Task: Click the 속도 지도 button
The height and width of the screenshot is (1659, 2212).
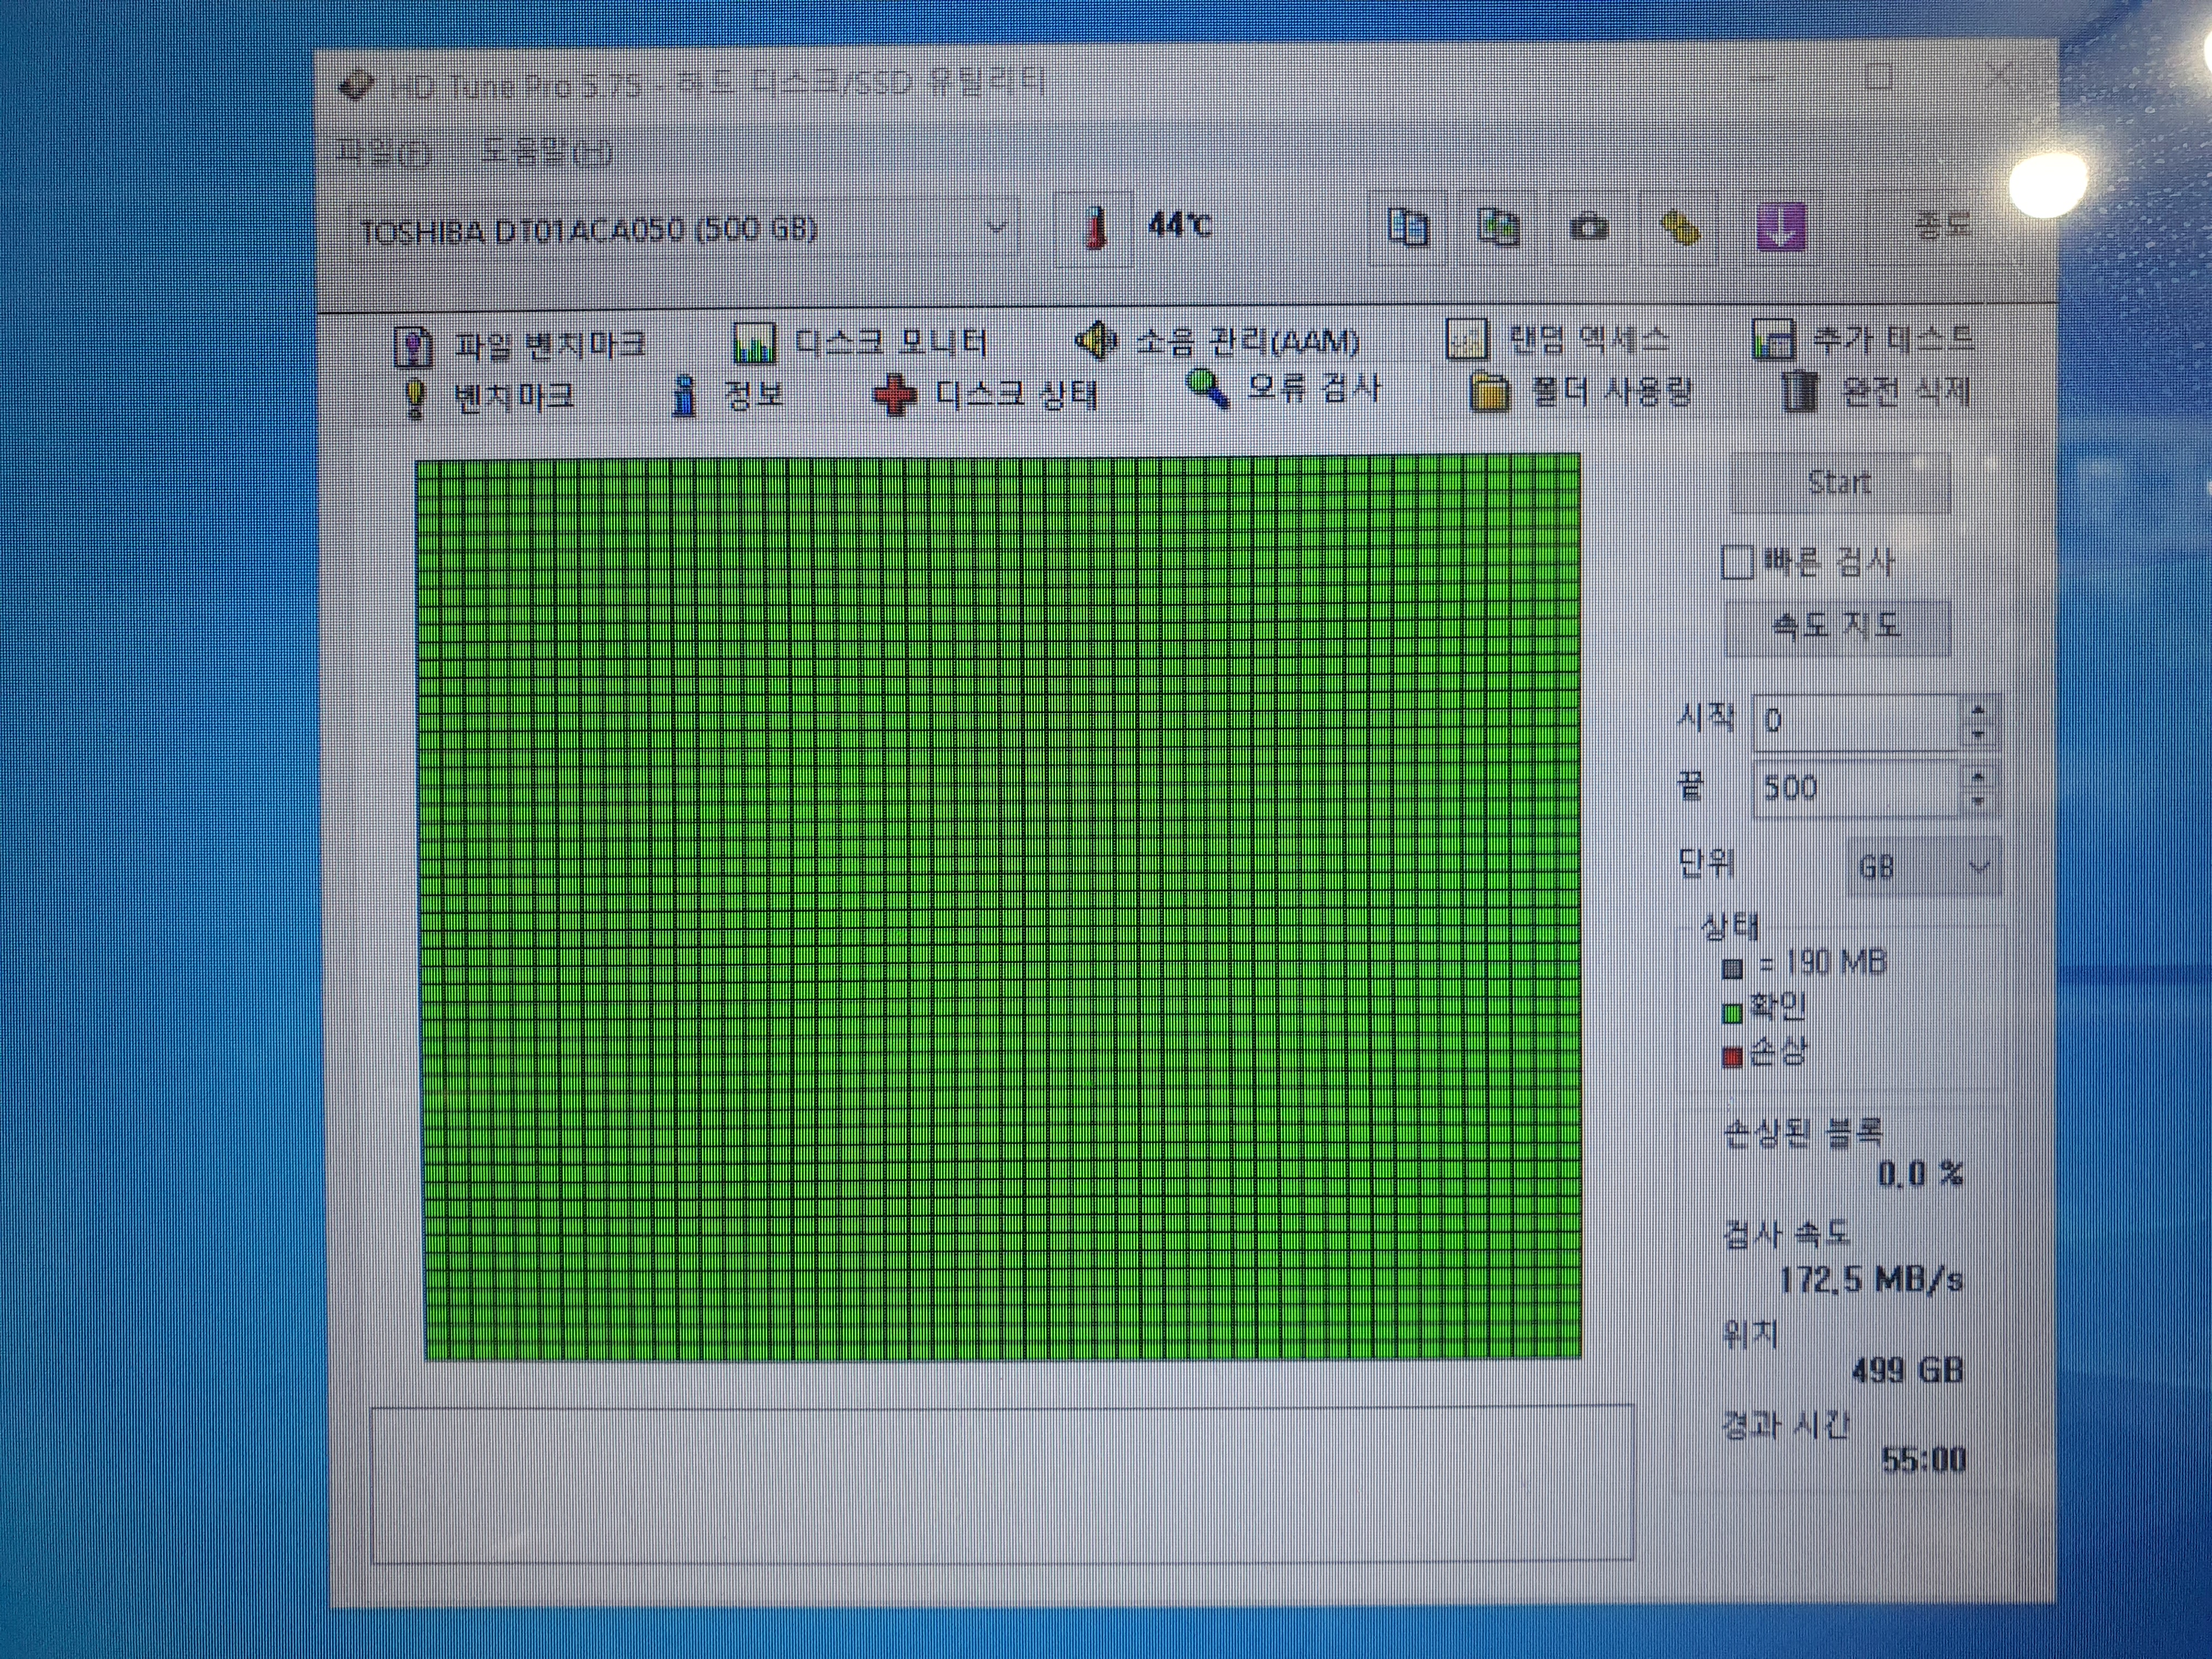Action: pyautogui.click(x=1838, y=627)
